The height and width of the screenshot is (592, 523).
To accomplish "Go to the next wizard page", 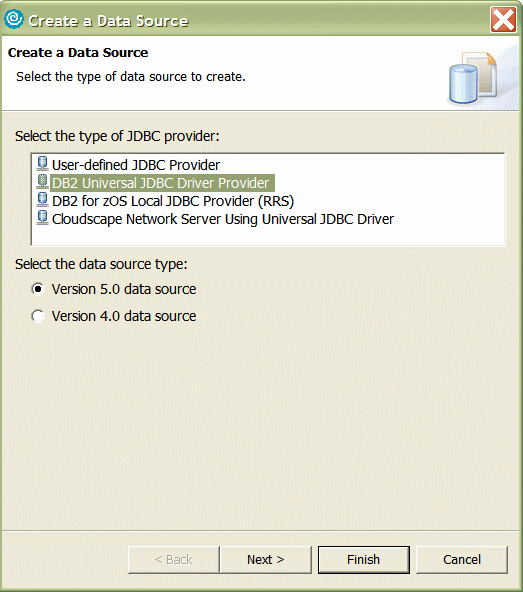I will [266, 560].
